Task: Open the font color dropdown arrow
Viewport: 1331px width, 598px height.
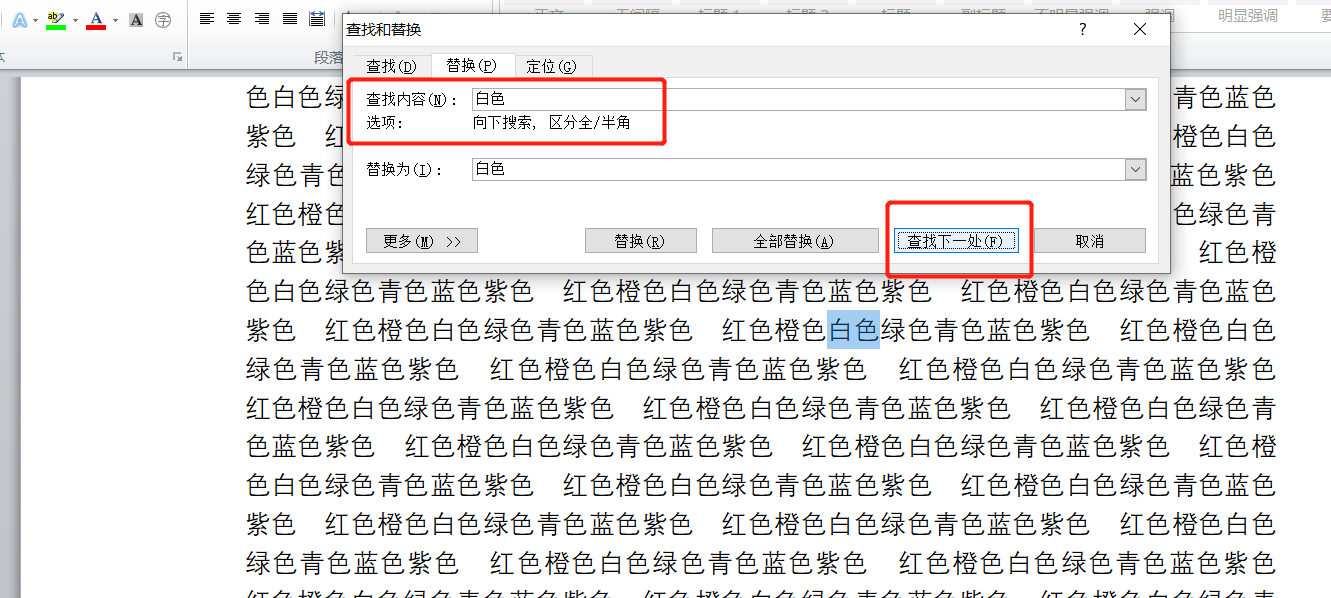Action: pyautogui.click(x=115, y=20)
